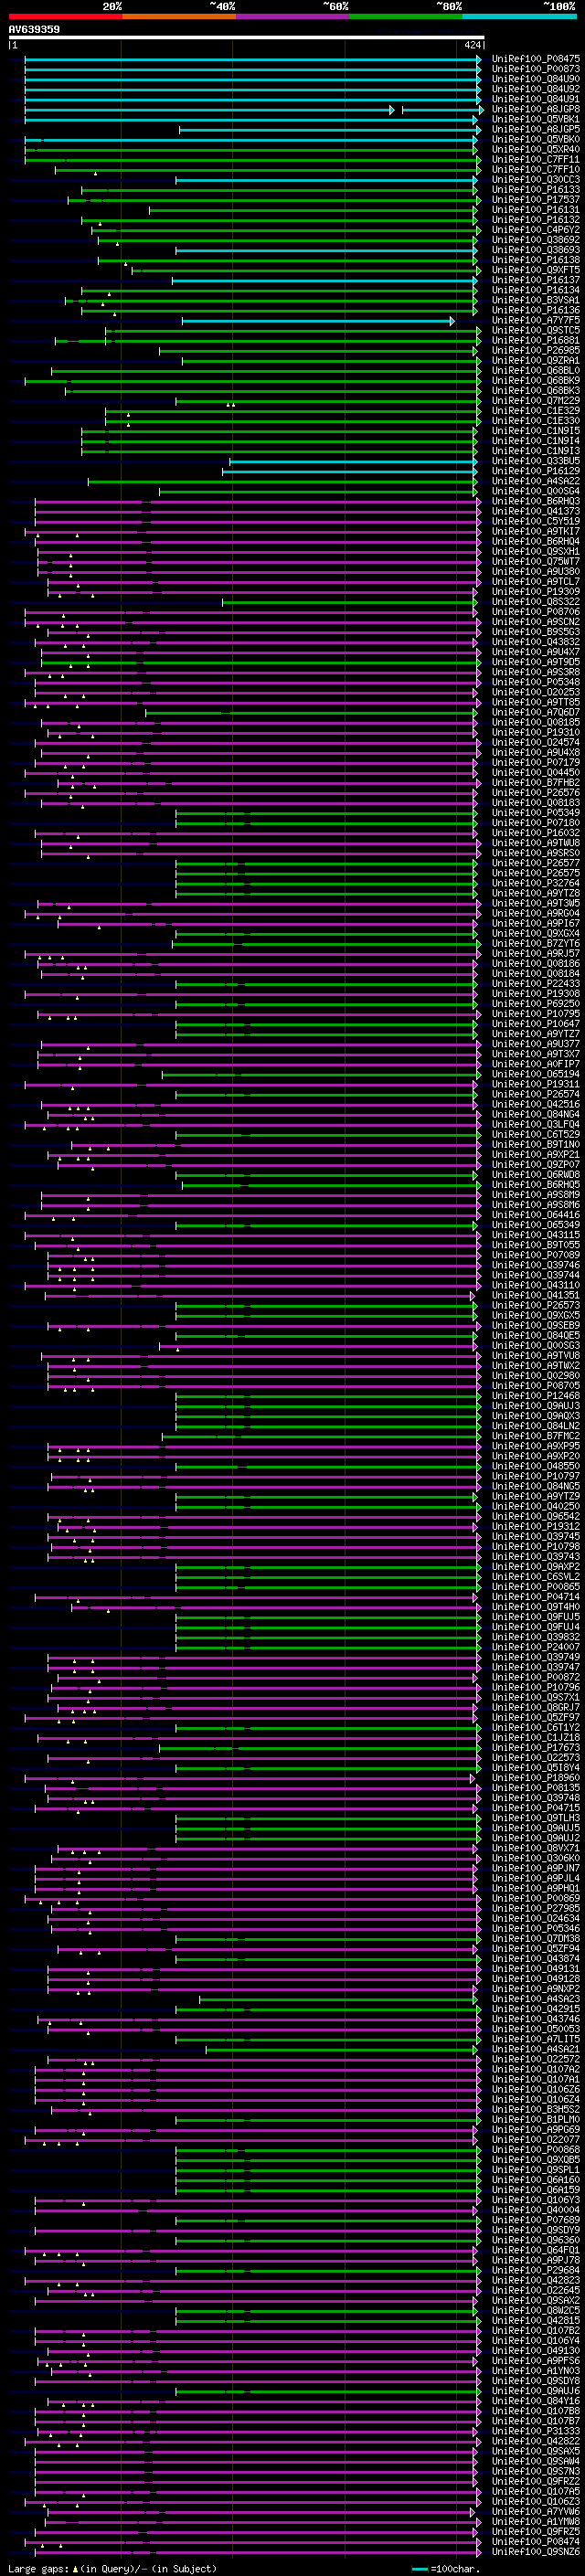The height and width of the screenshot is (2576, 585).
Task: Click the UniRef100_Q00SG4 label
Action: coord(535,491)
